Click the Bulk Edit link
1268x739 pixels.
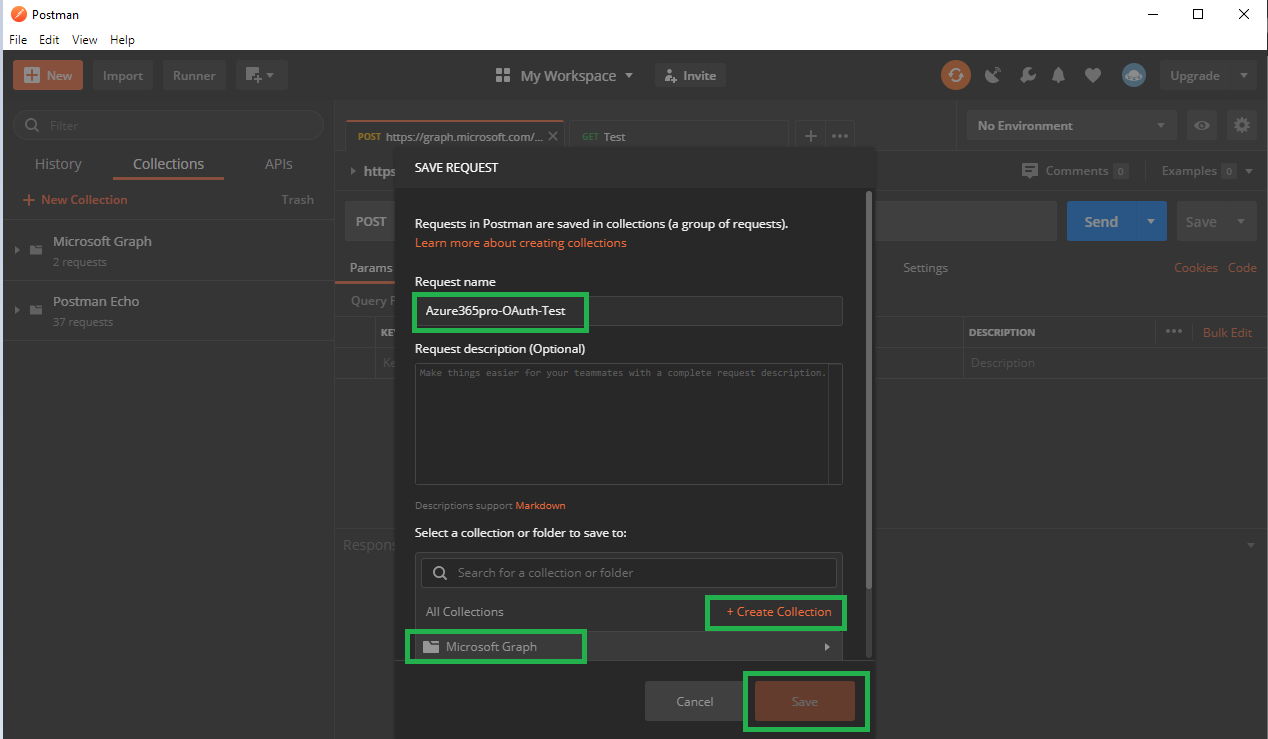coord(1227,332)
